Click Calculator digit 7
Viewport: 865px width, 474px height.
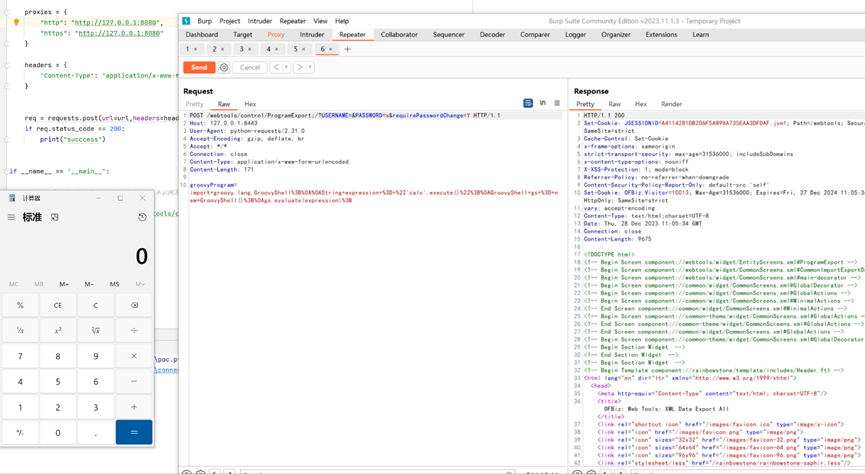pyautogui.click(x=20, y=356)
